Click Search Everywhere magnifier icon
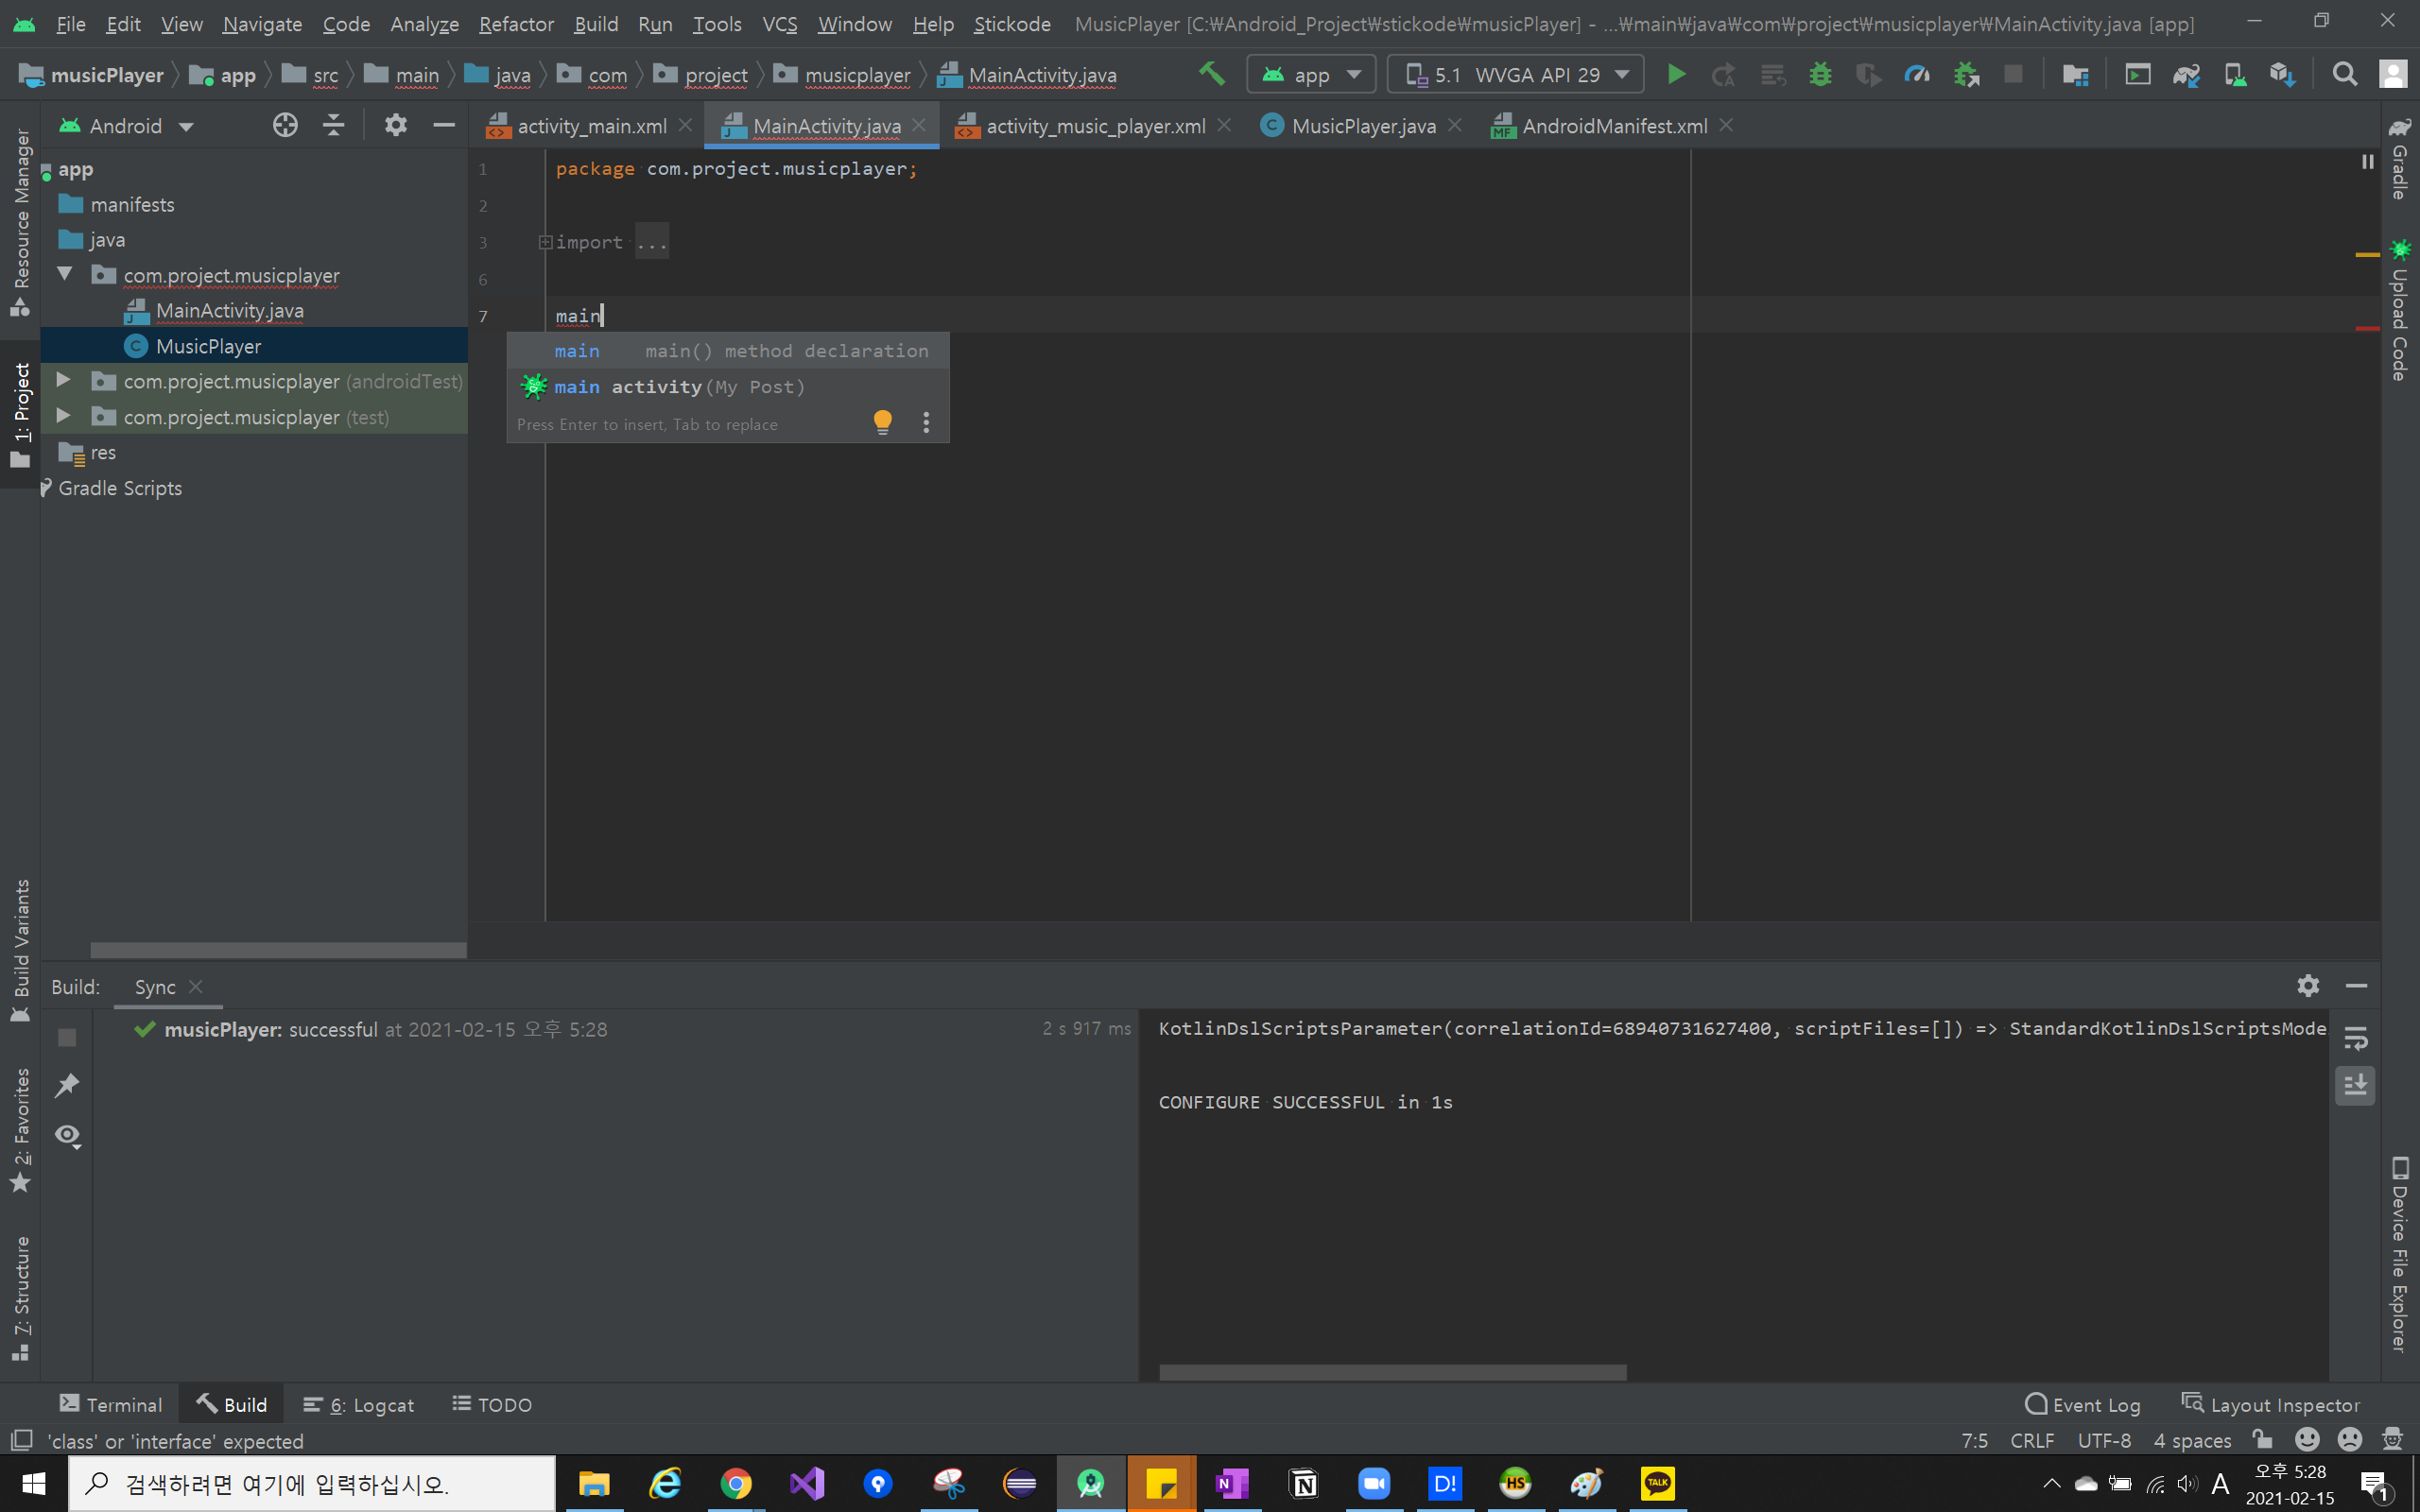Image resolution: width=2420 pixels, height=1512 pixels. [x=2343, y=75]
